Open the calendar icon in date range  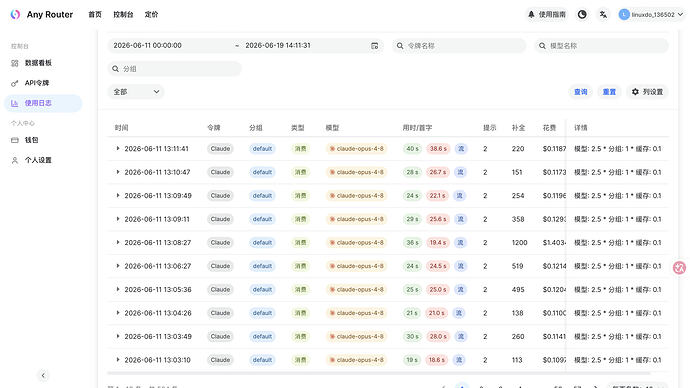[x=374, y=46]
